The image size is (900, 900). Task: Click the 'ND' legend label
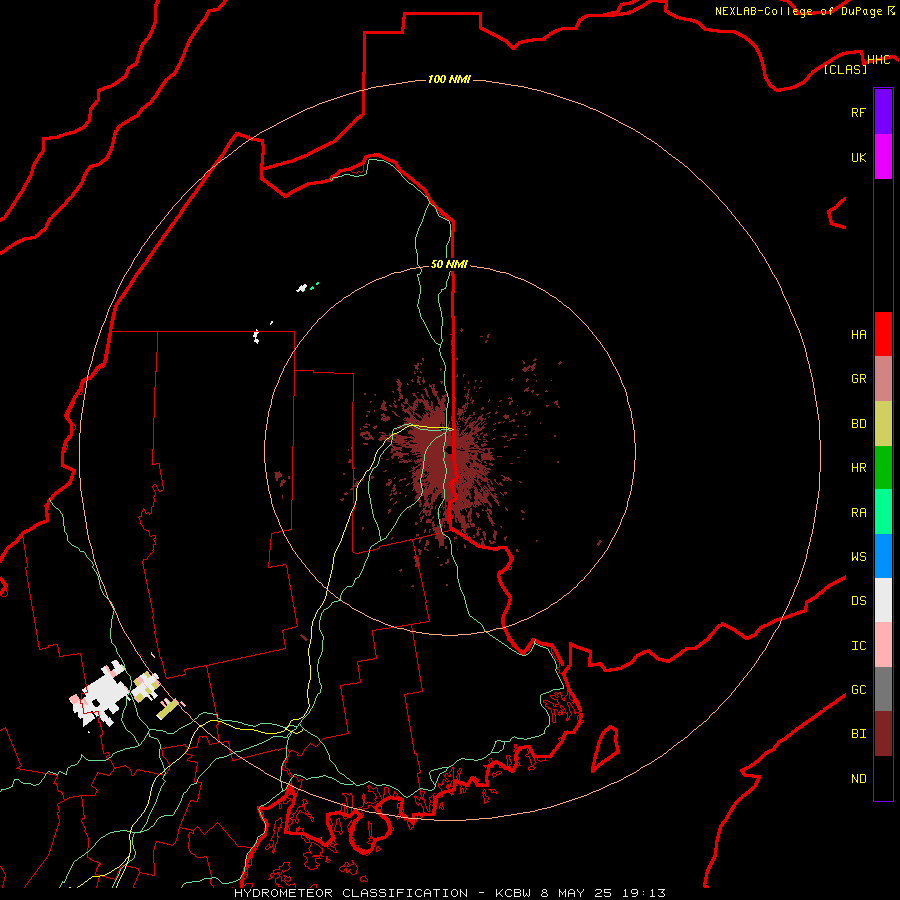pyautogui.click(x=858, y=779)
